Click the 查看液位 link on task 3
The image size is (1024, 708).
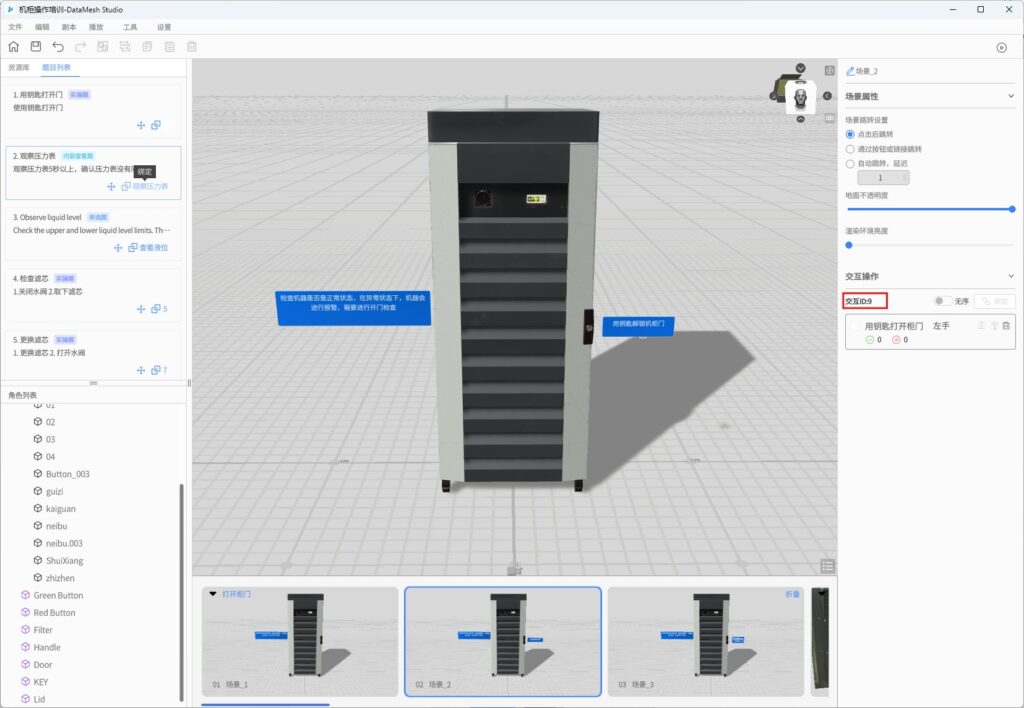coord(153,247)
